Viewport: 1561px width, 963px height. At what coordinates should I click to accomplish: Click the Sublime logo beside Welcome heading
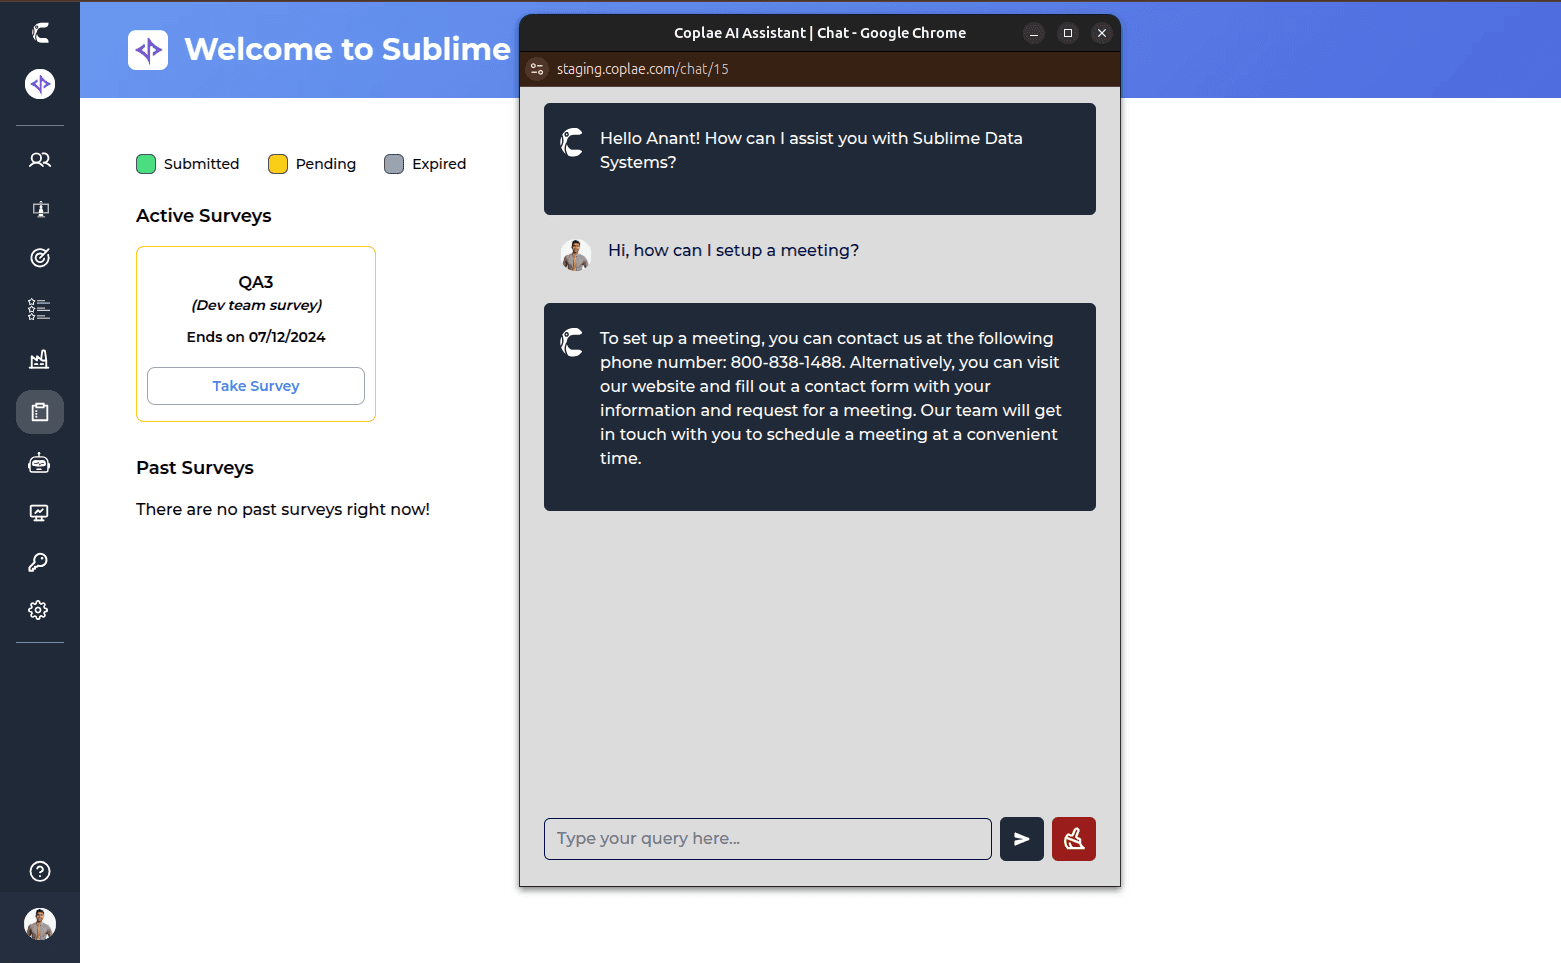148,50
